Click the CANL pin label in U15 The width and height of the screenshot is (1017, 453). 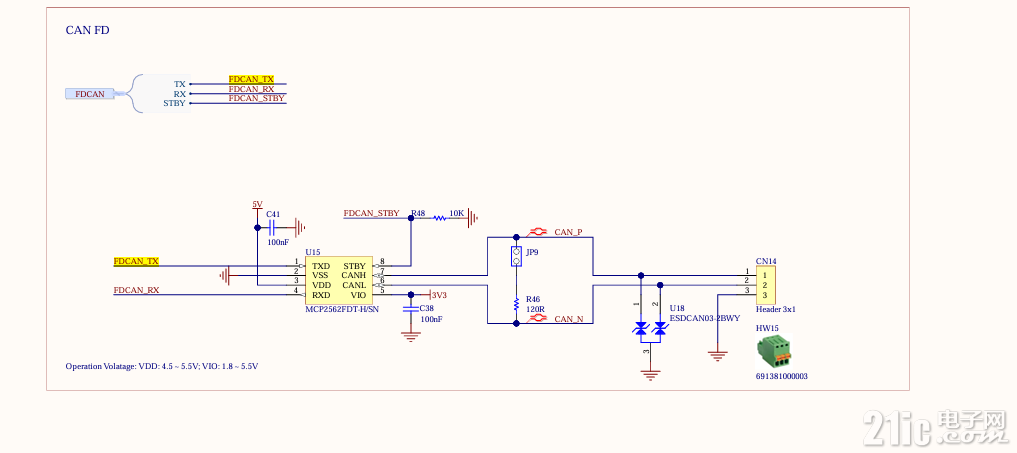click(354, 286)
